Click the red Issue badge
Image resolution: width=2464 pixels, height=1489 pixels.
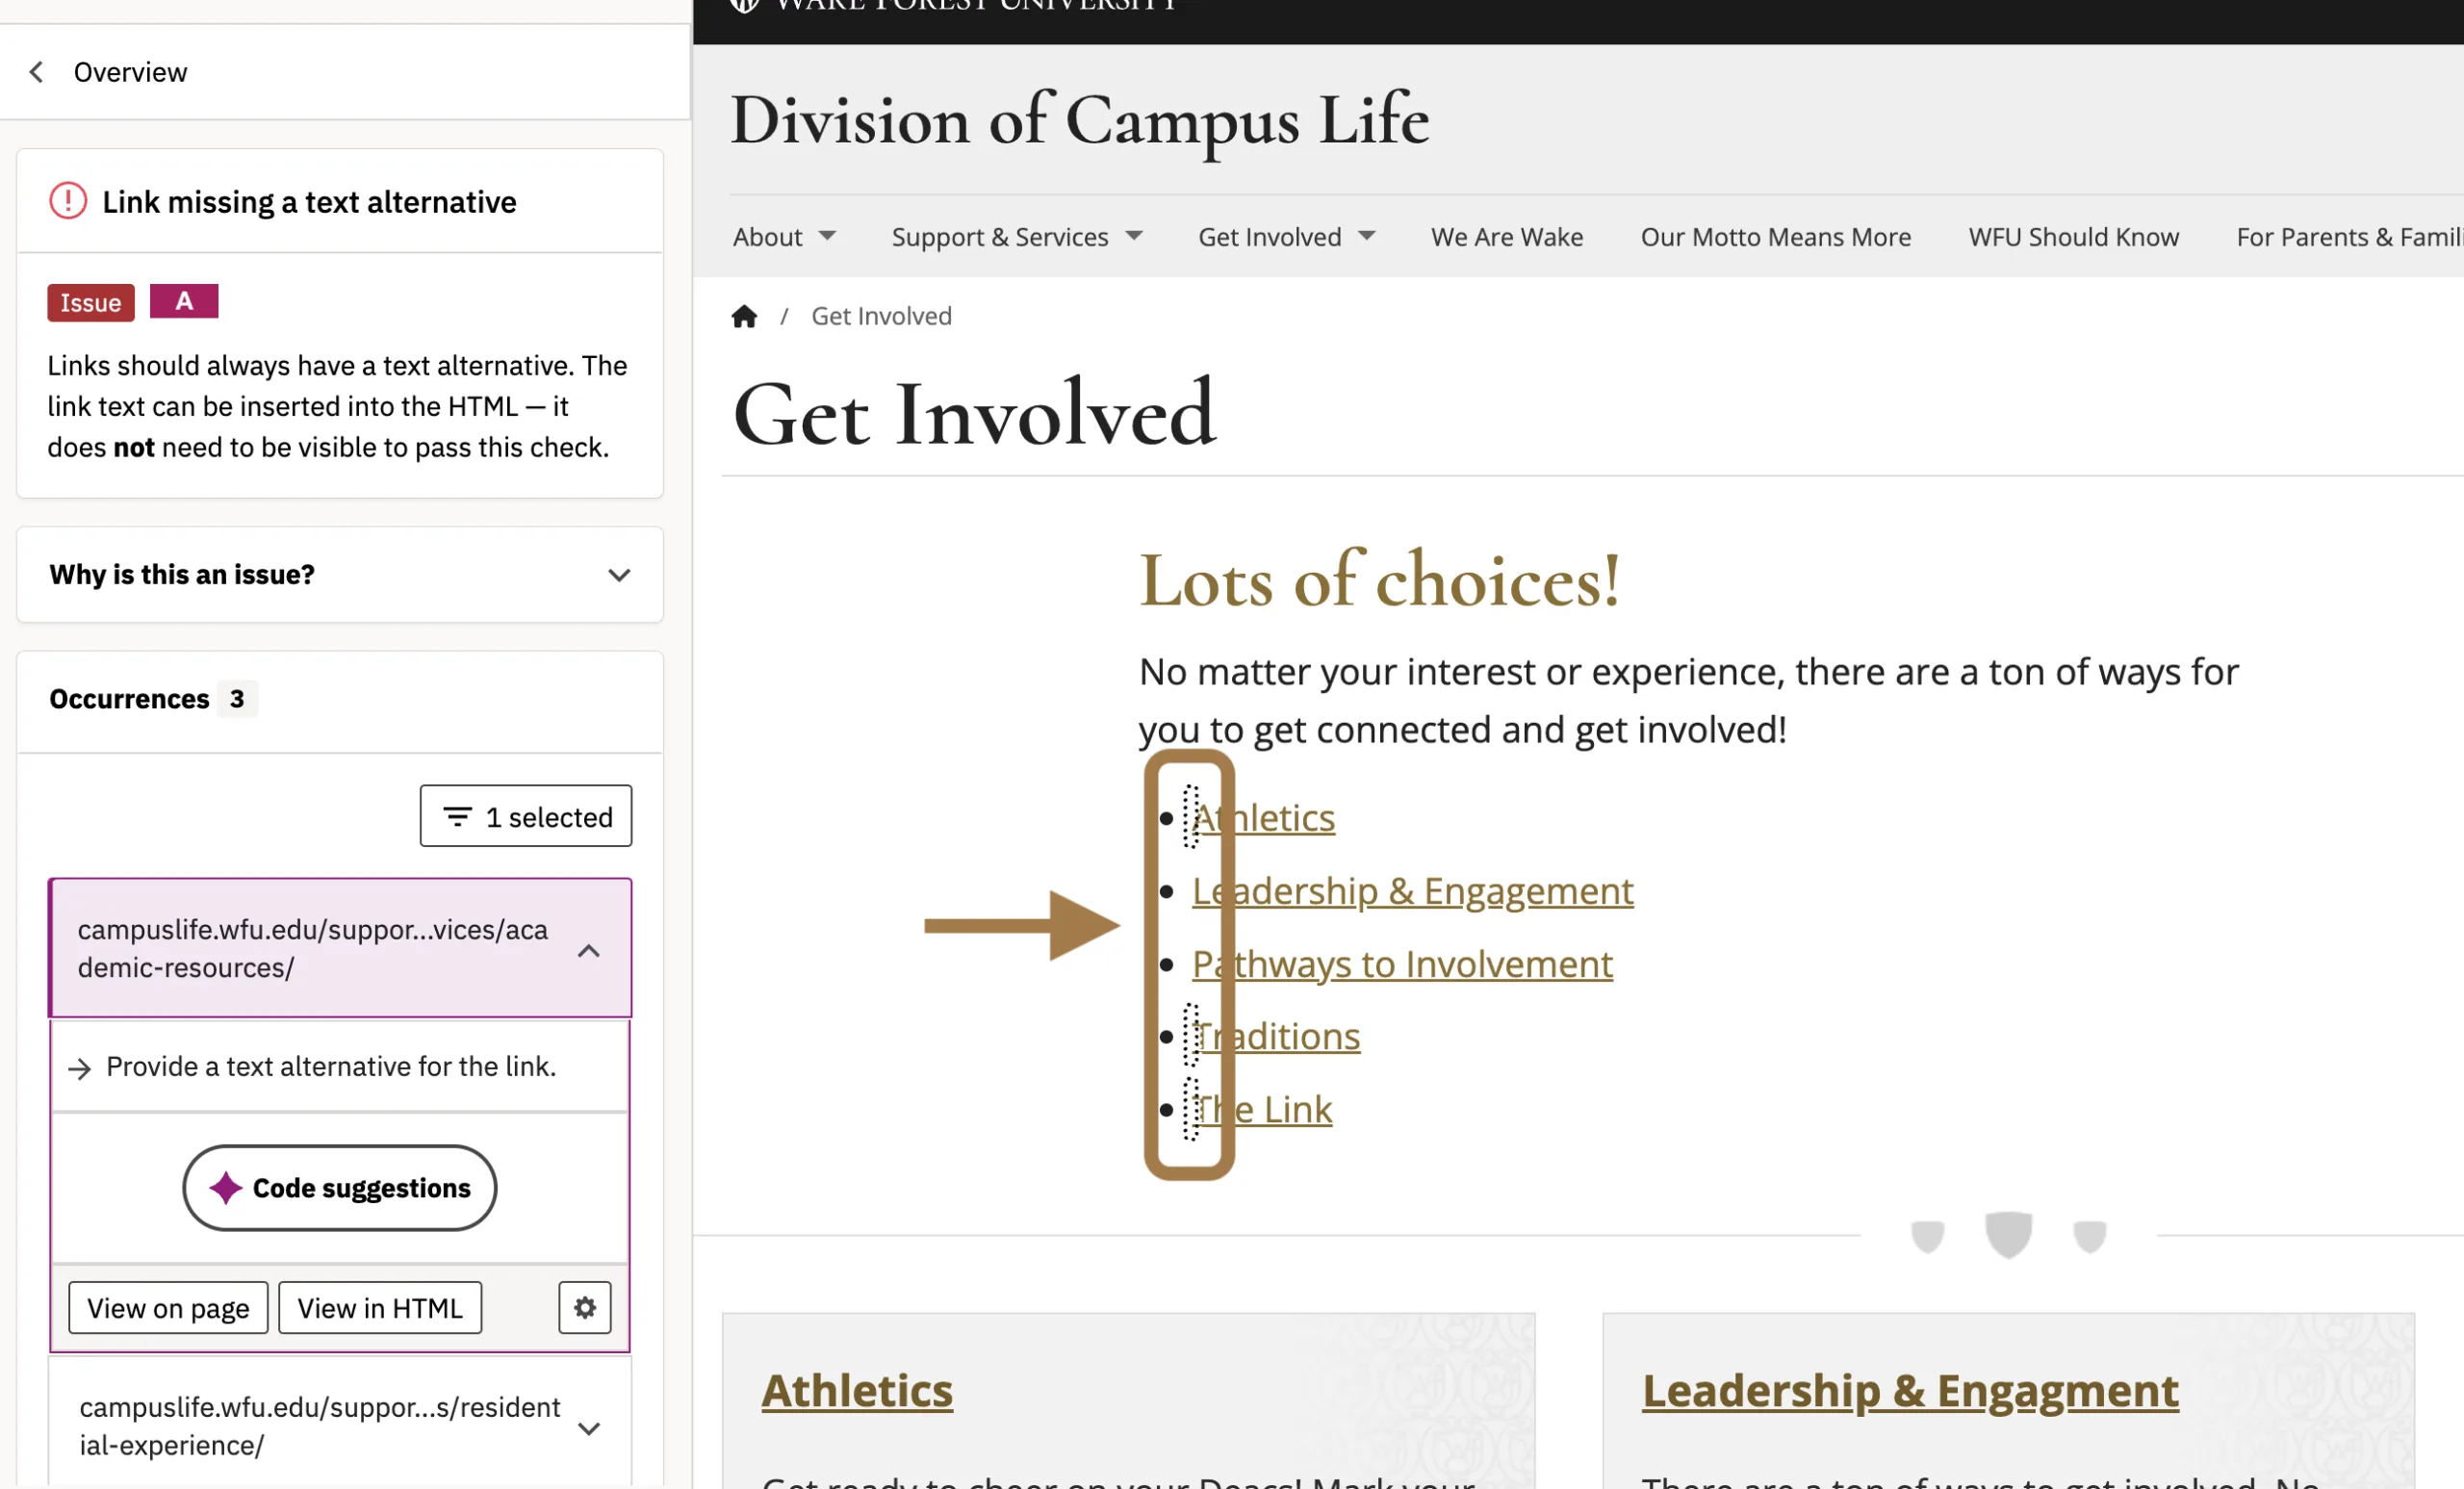pyautogui.click(x=91, y=303)
